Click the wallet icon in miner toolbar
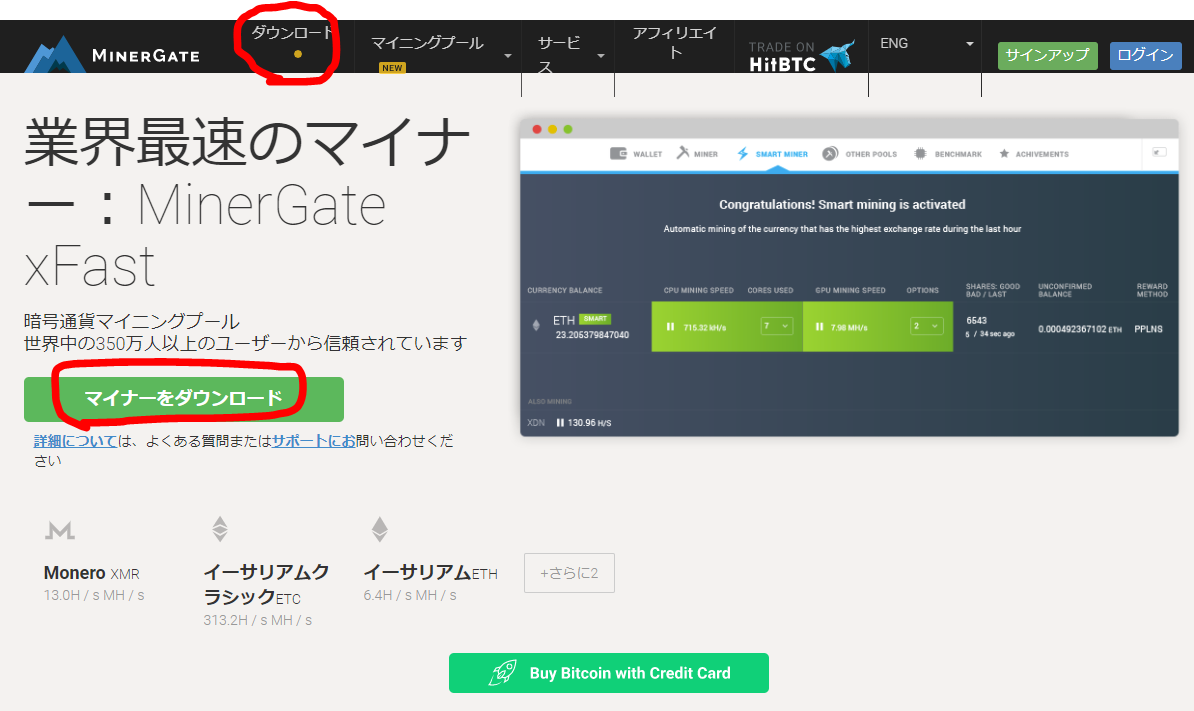 tap(618, 154)
